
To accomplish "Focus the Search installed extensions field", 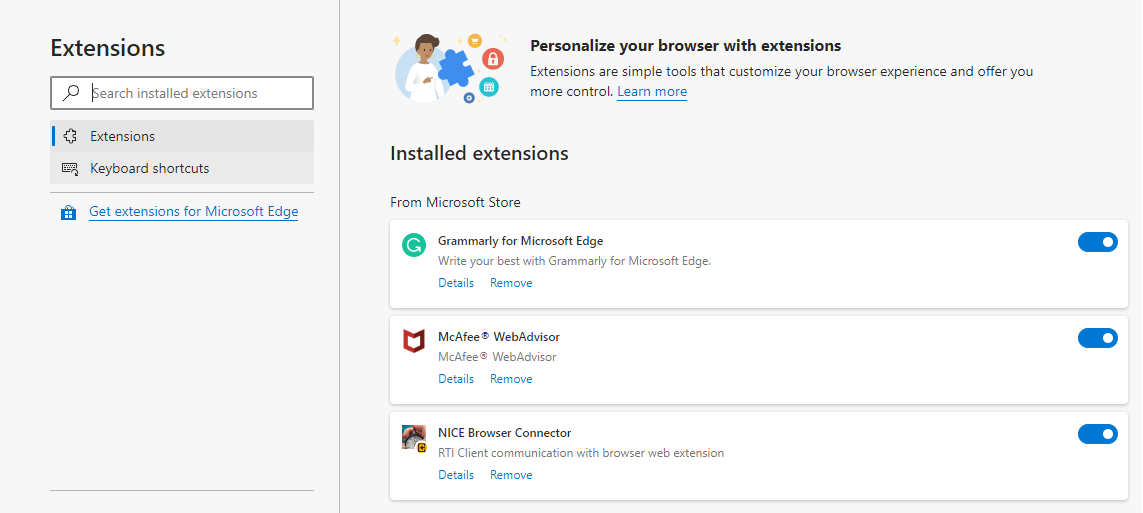I will [182, 93].
